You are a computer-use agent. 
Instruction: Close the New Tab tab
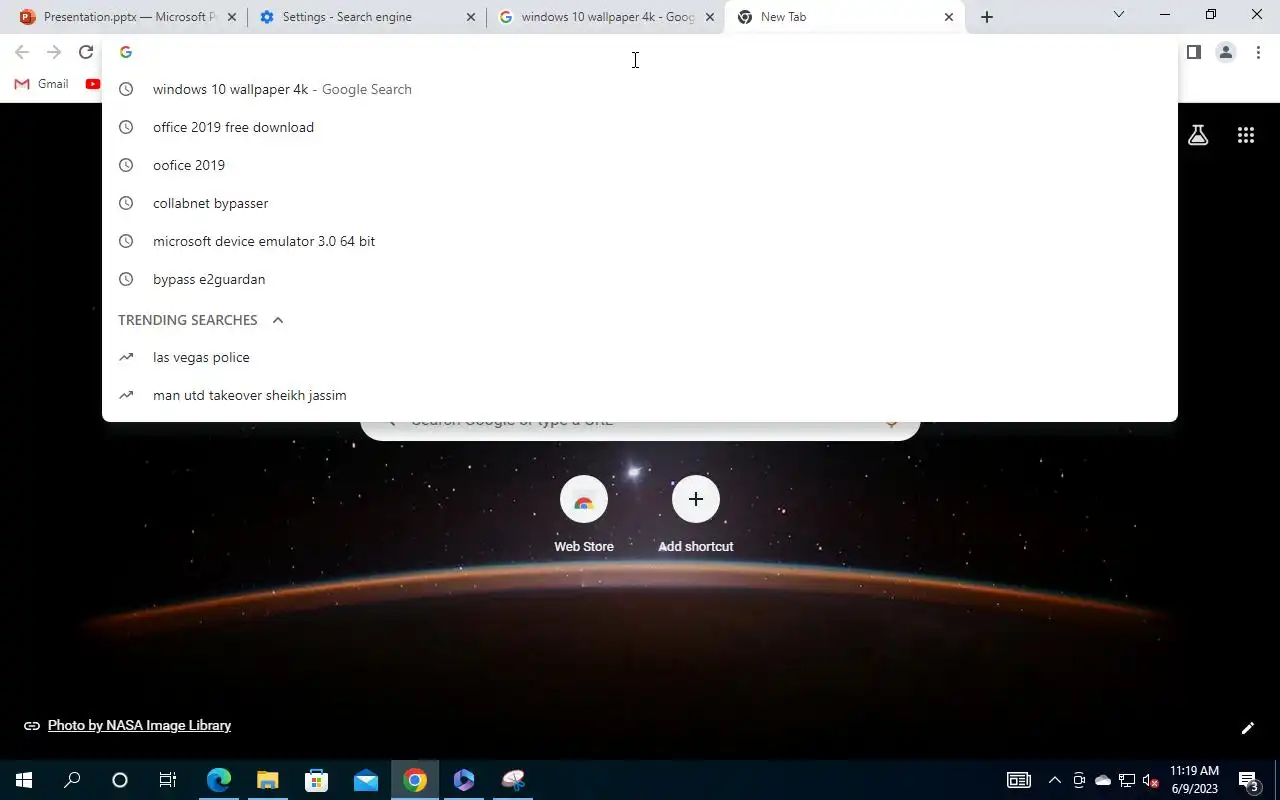[949, 17]
